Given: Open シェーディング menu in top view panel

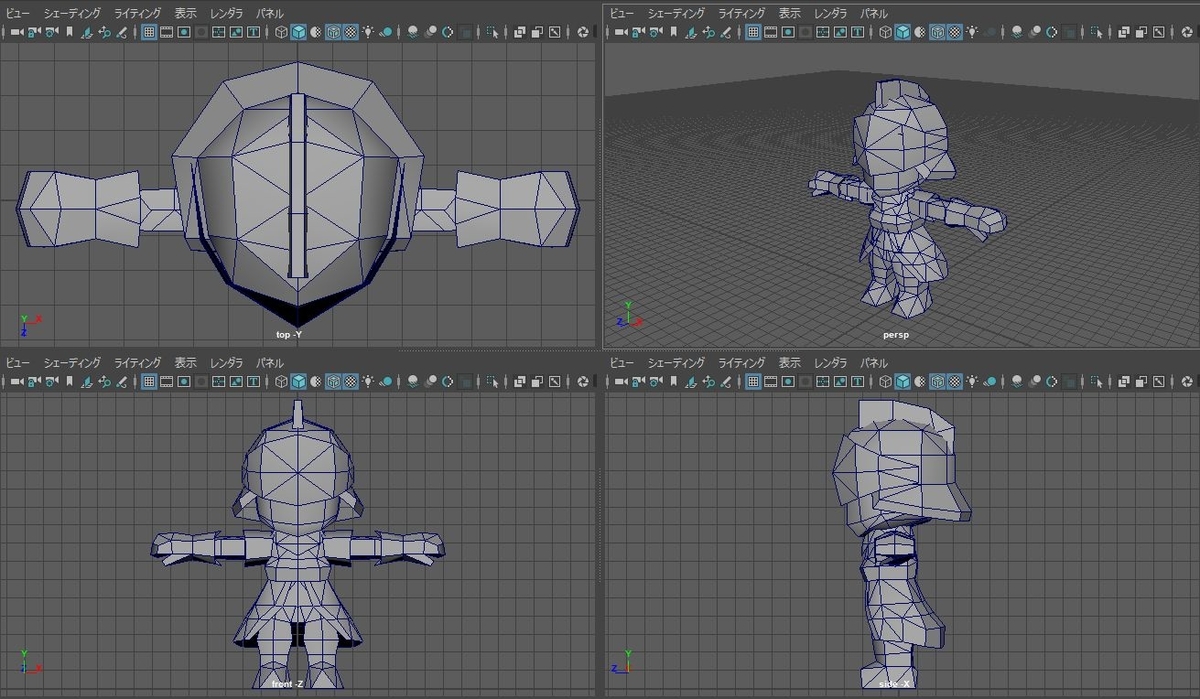Looking at the screenshot, I should coord(71,13).
